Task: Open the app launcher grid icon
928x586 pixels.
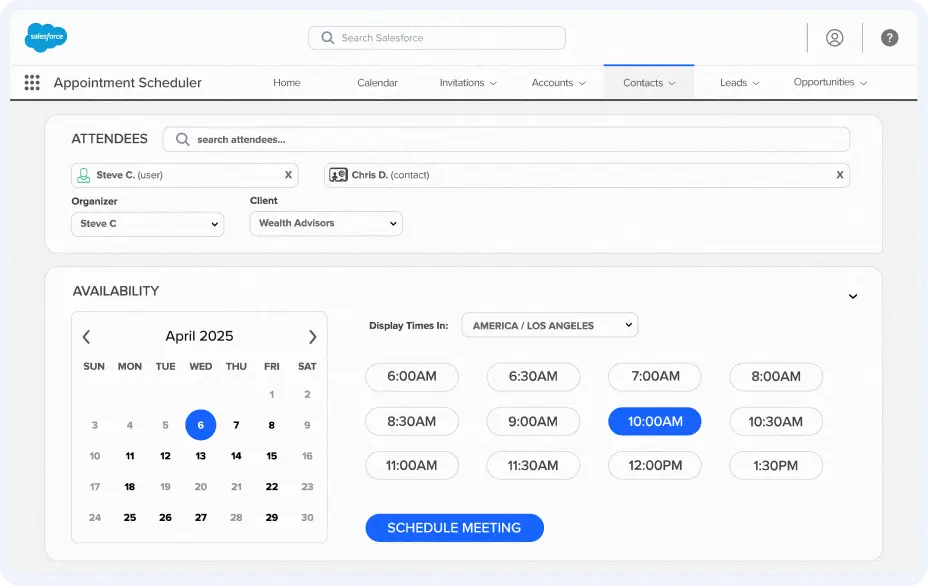Action: (x=32, y=82)
